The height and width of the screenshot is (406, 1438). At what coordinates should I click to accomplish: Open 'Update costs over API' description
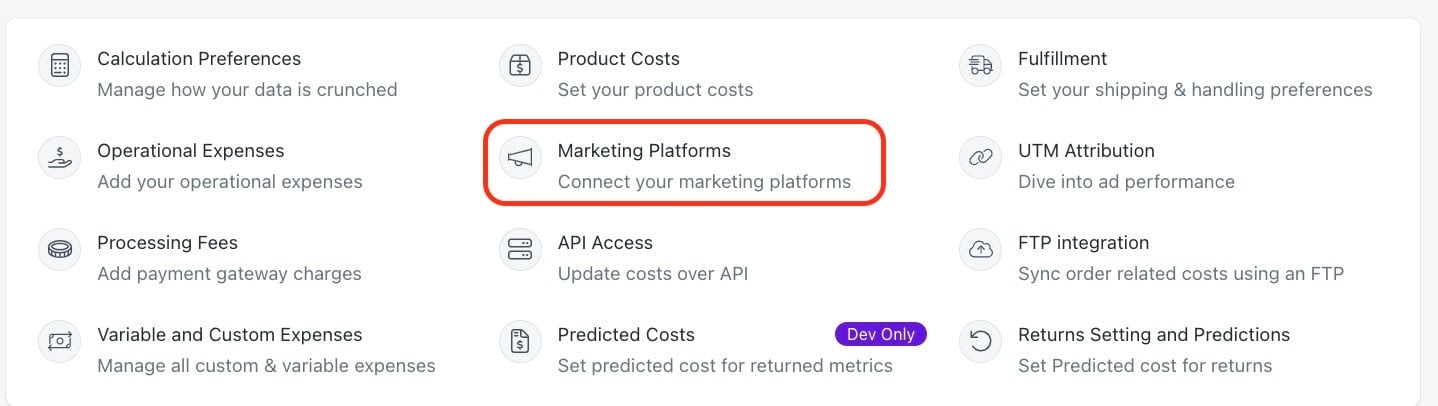653,274
